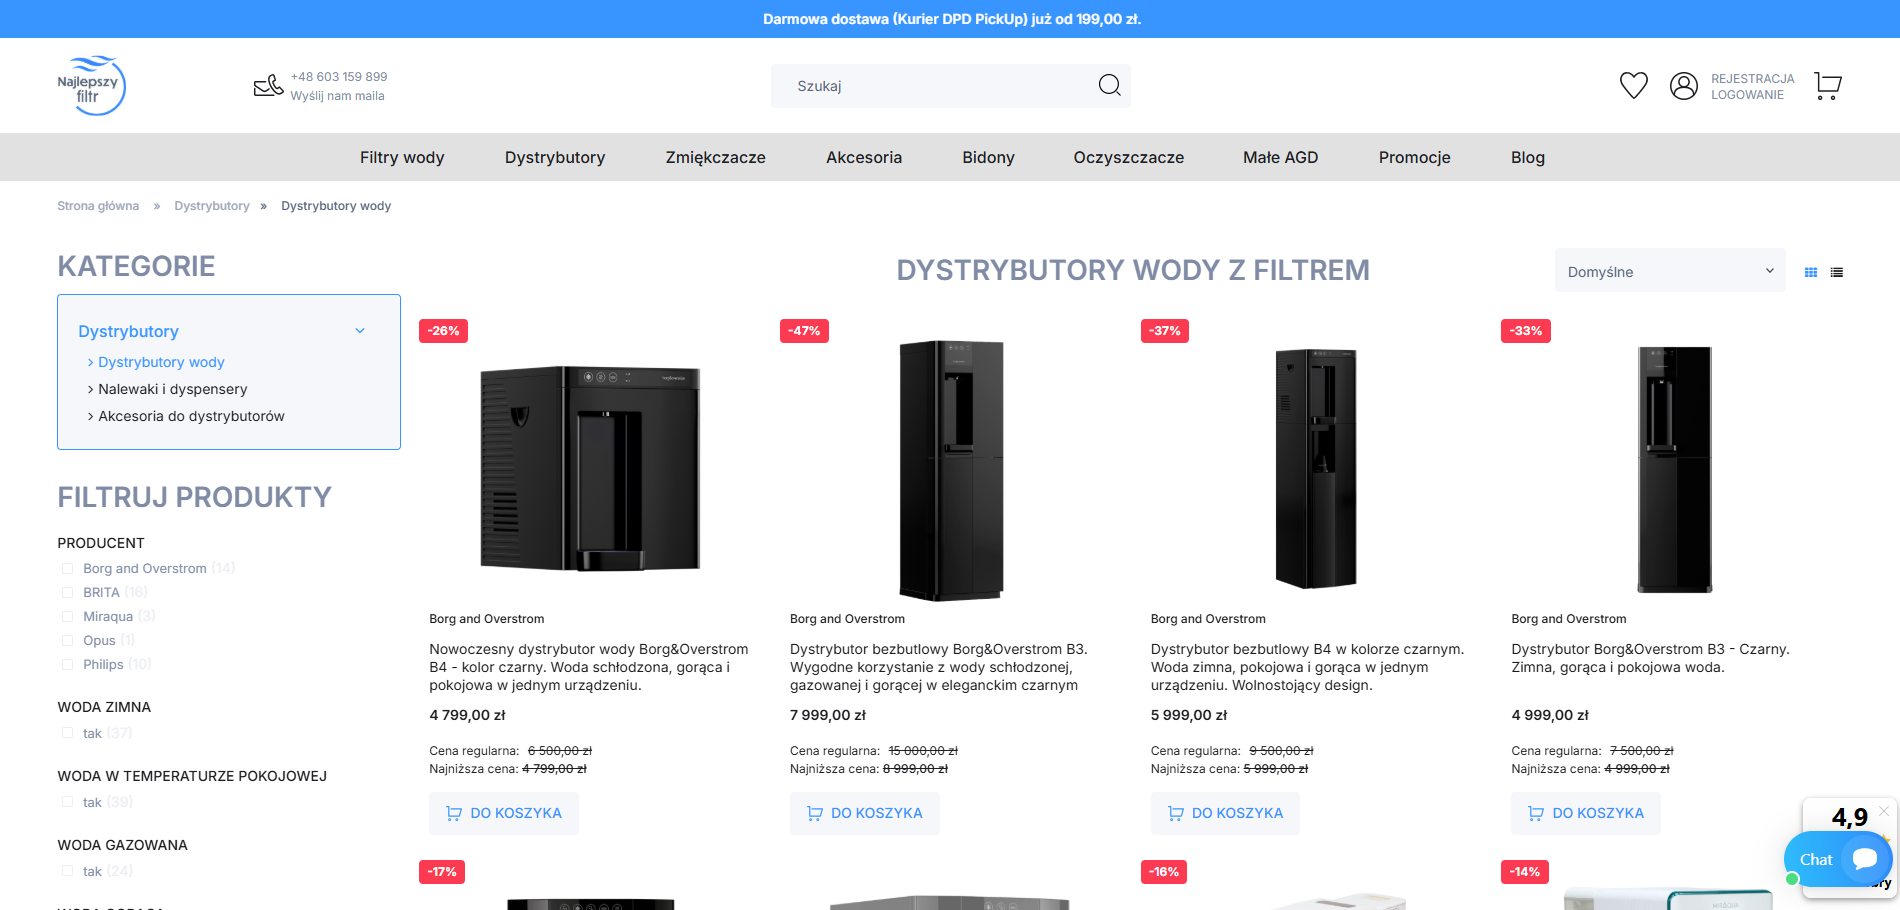Switch to list view layout

1837,272
